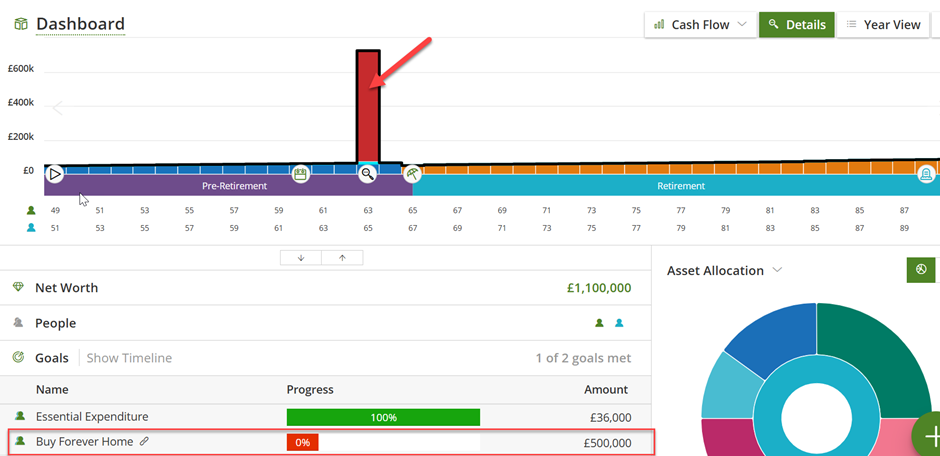Screen dimensions: 940x456
Task: Click the blue person icon beside ages
Action: click(x=31, y=228)
